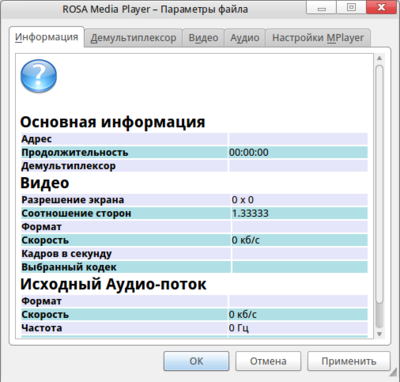Select the Кадров в секунду label
Viewport: 400px width, 382px height.
(67, 254)
